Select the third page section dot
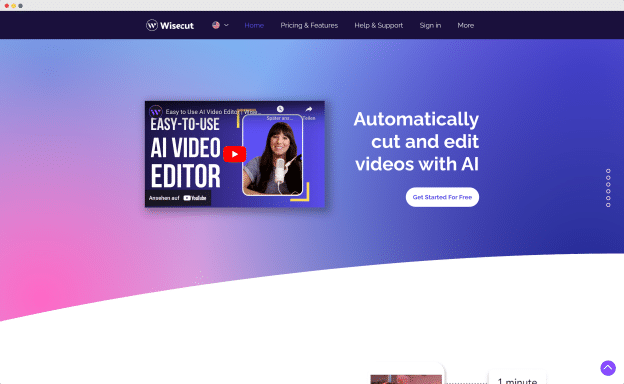Screen dimensions: 624x384 point(608,184)
